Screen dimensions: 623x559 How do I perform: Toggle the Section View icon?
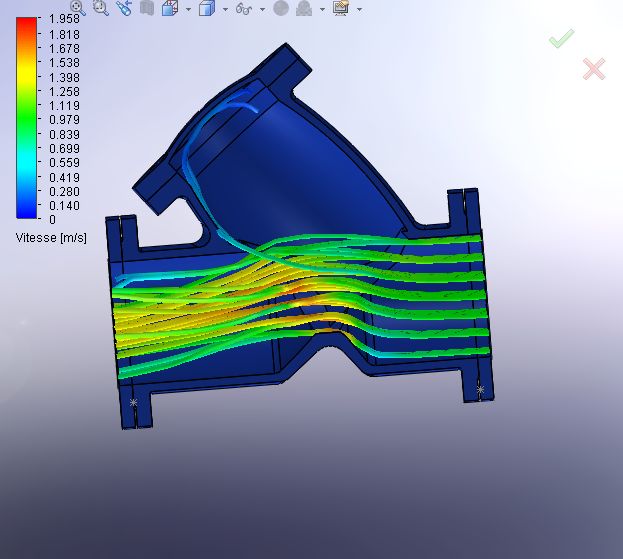coord(147,8)
